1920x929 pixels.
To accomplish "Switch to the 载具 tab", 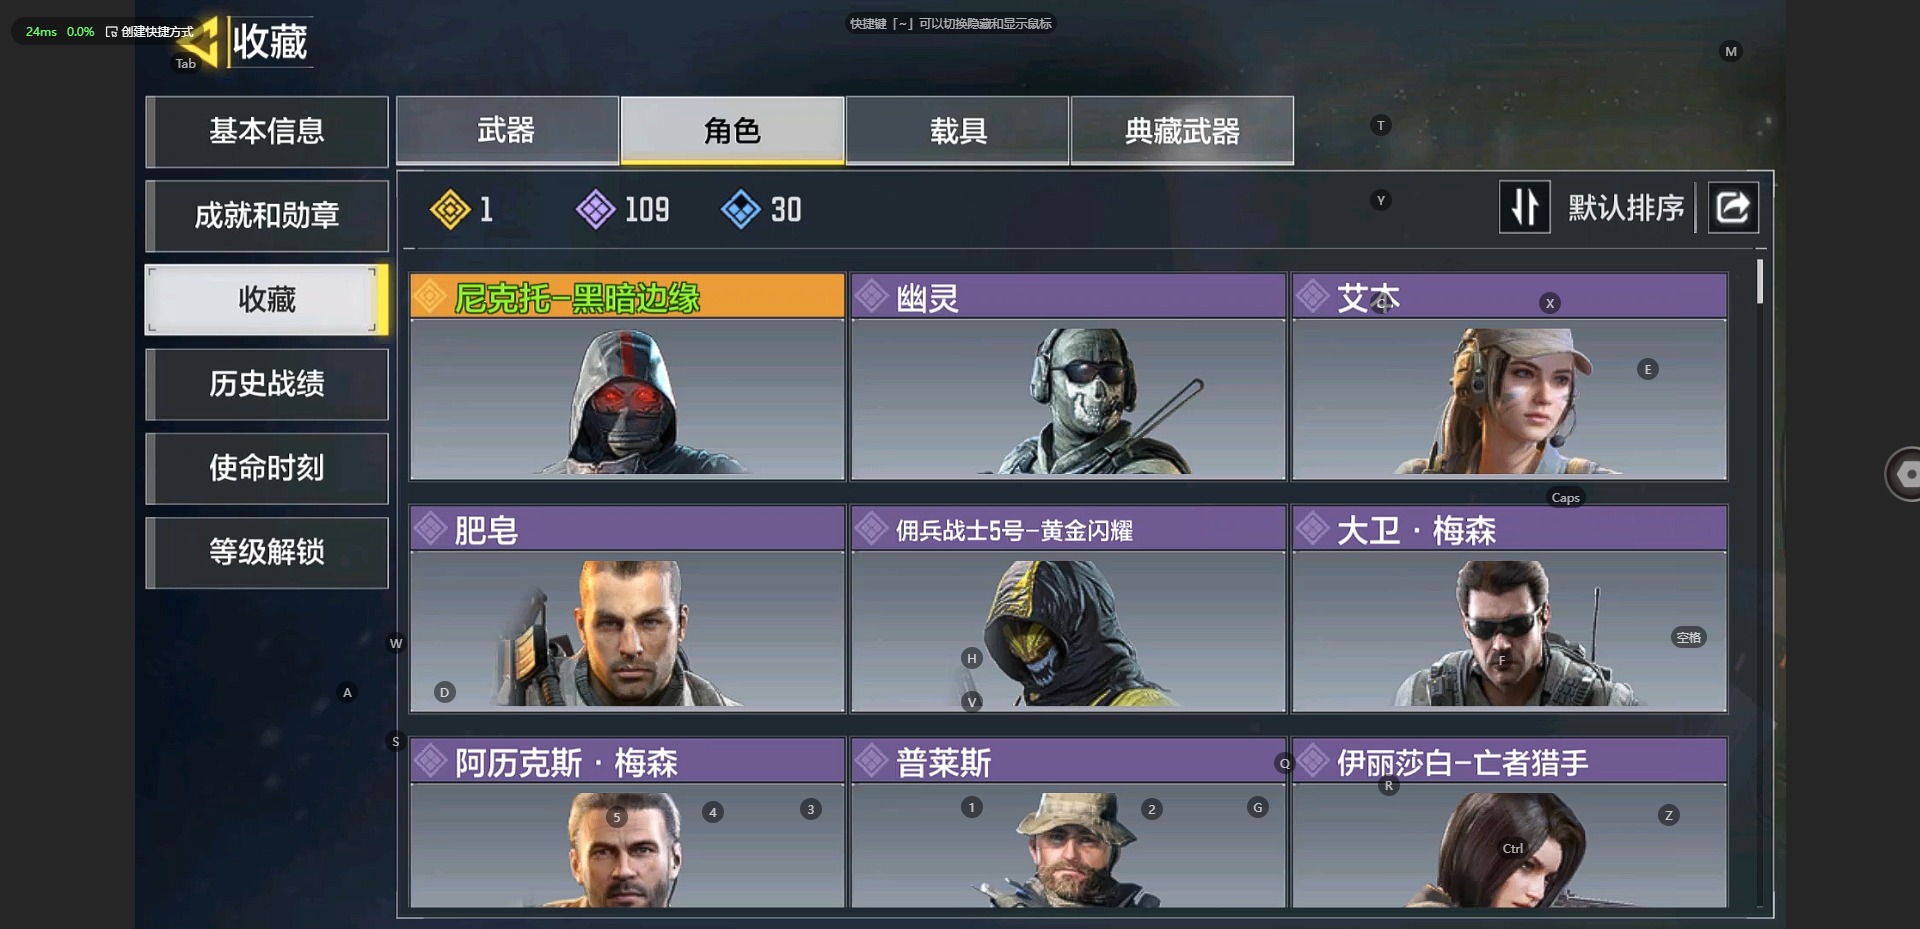I will tap(957, 130).
